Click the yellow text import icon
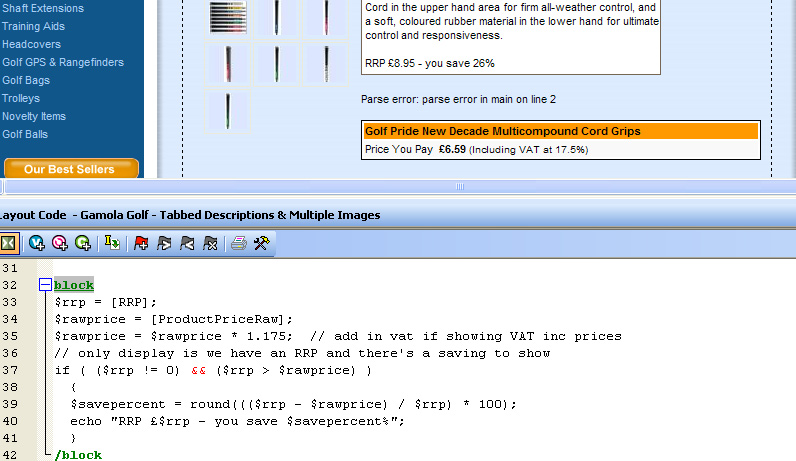The width and height of the screenshot is (796, 461). 112,243
